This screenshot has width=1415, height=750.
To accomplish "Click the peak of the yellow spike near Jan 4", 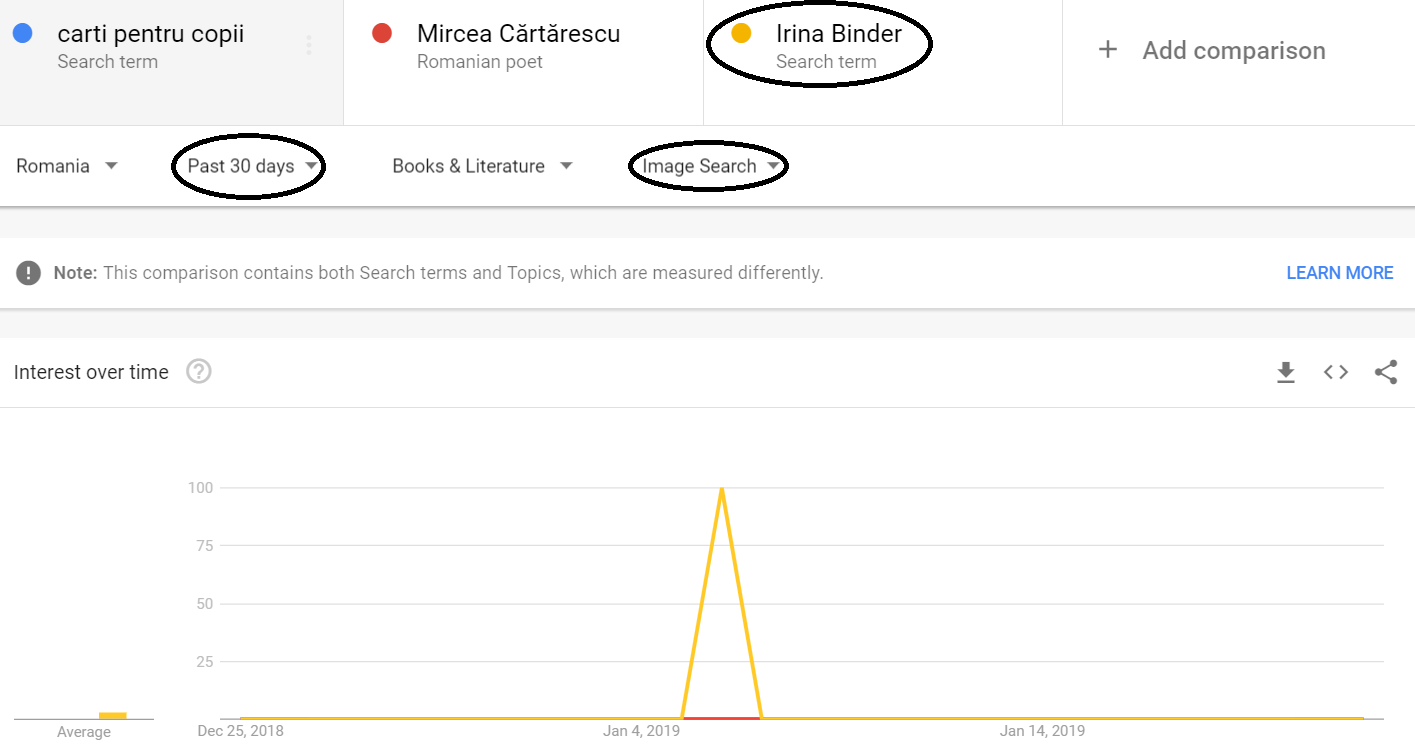I will (x=722, y=490).
